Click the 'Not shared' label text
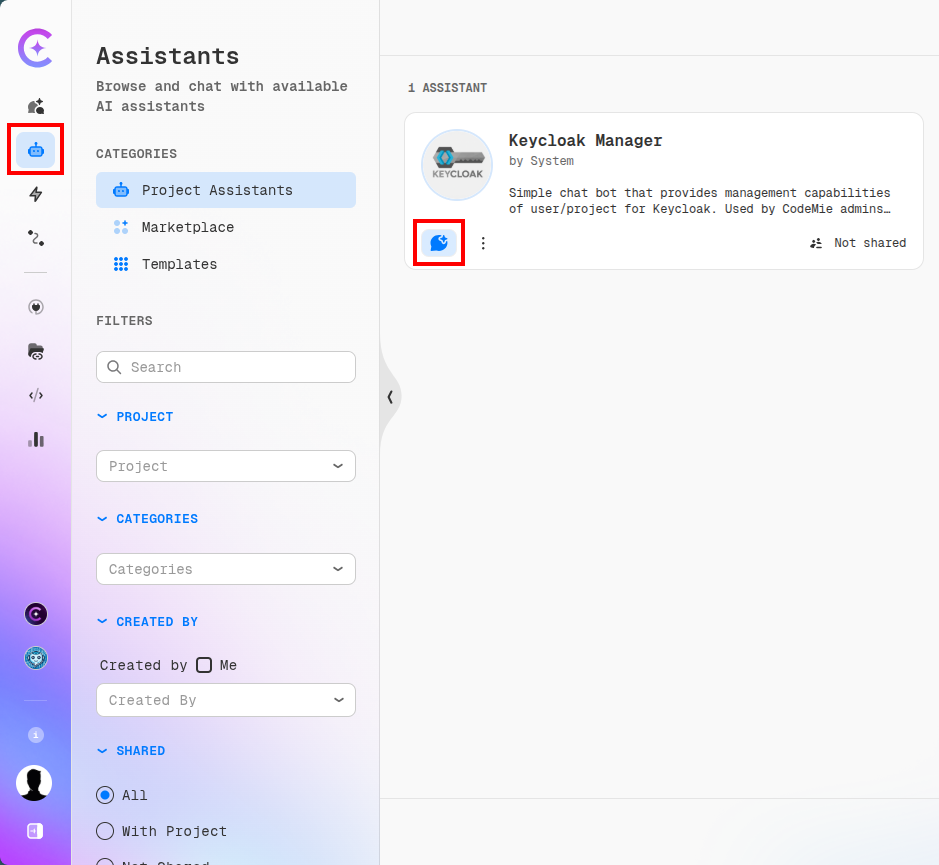This screenshot has width=939, height=865. [870, 243]
